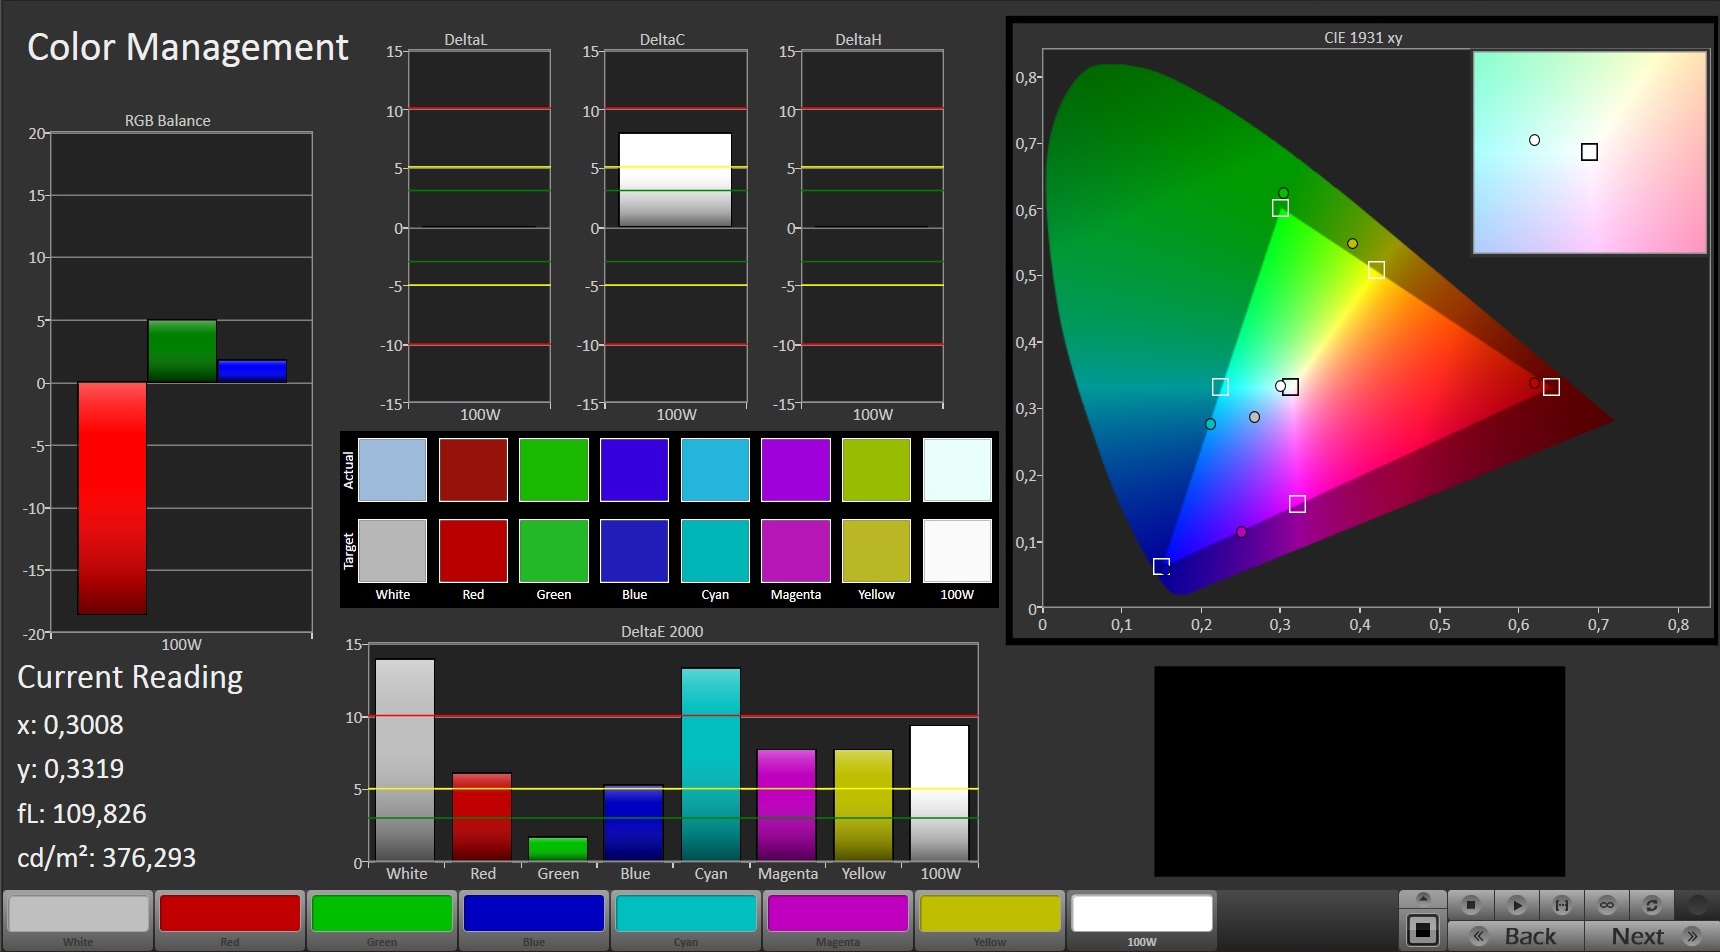Click the Actual Yellow swatch
Image resolution: width=1720 pixels, height=952 pixels.
coord(876,469)
